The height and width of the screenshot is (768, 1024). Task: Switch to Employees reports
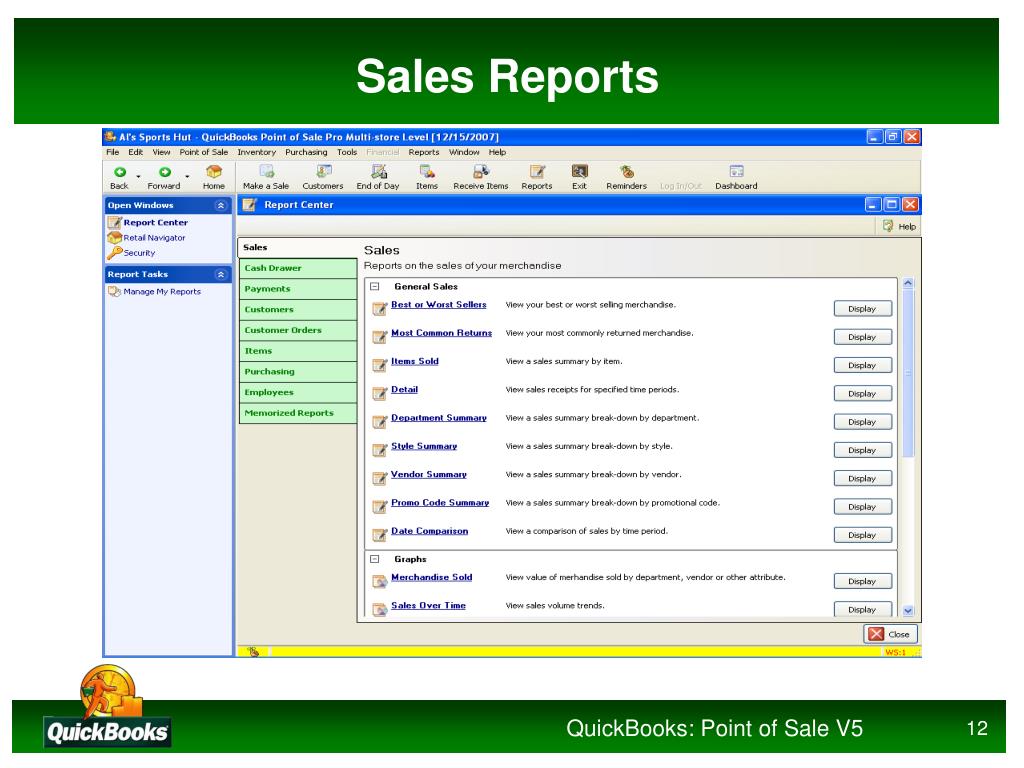[x=298, y=392]
